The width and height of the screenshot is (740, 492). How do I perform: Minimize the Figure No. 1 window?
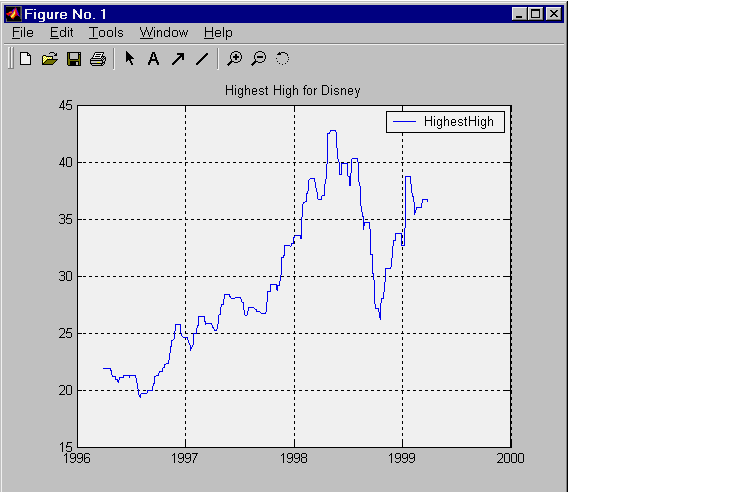(x=519, y=14)
